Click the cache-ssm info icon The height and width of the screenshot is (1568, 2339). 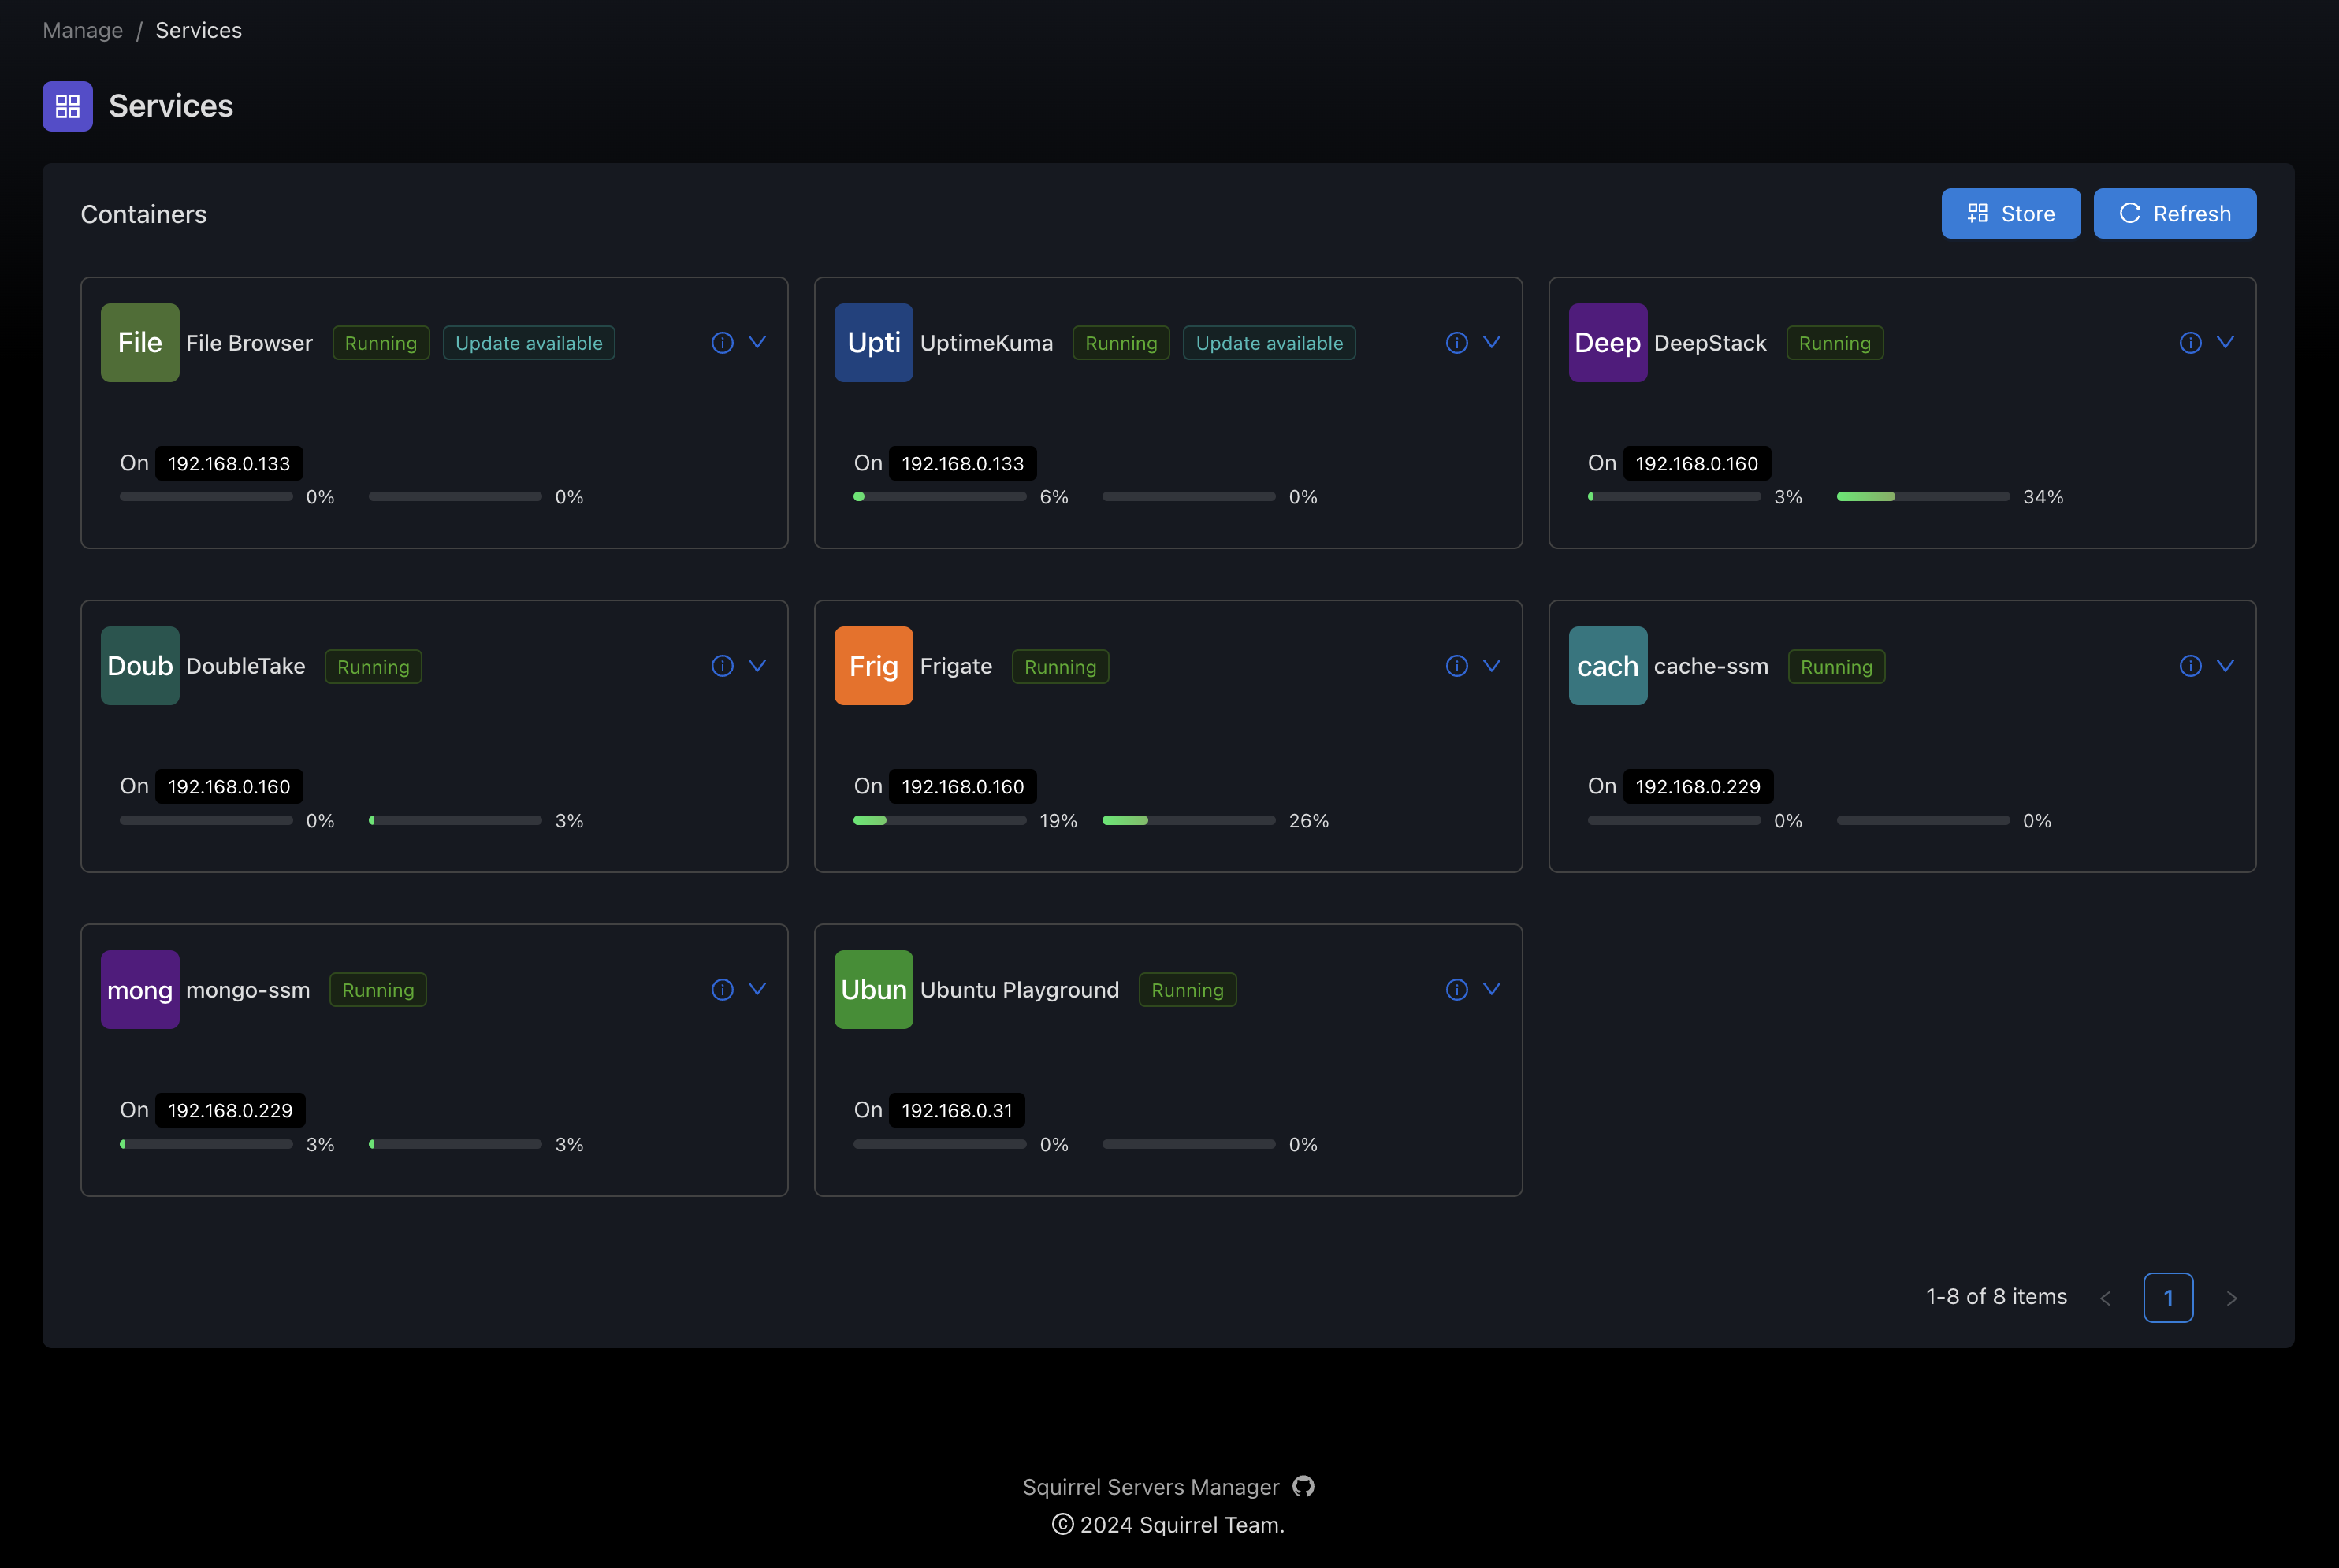[x=2190, y=666]
